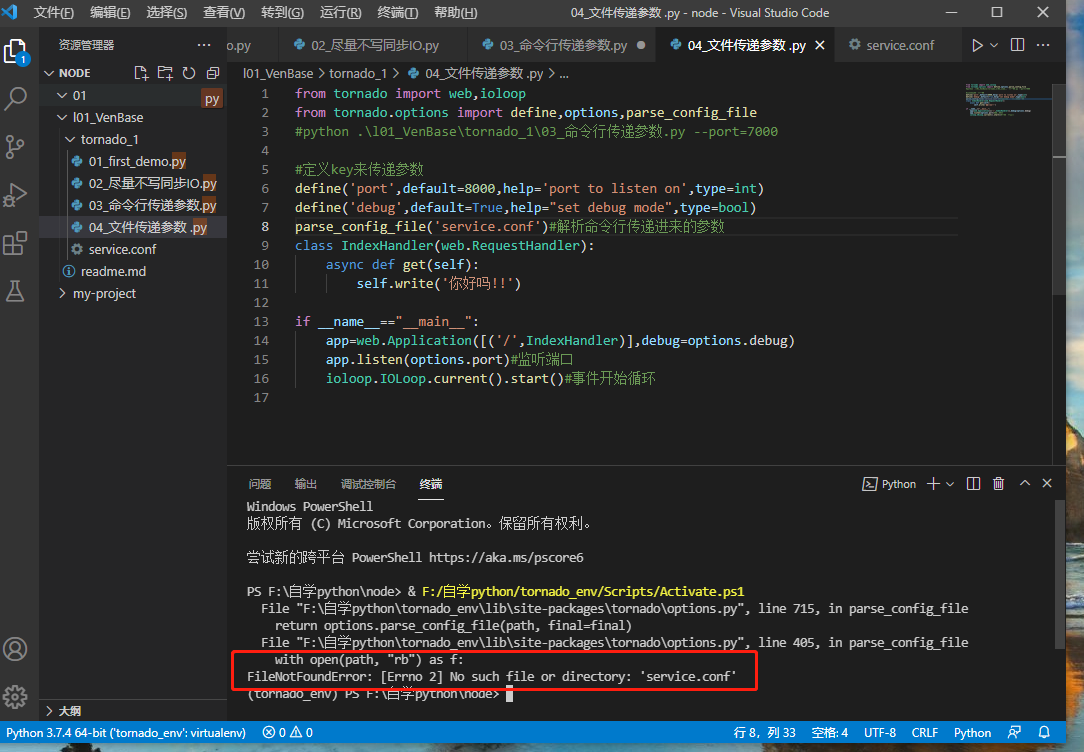Select Python interpreter in status bar
Viewport: 1084px width, 752px height.
(x=126, y=733)
